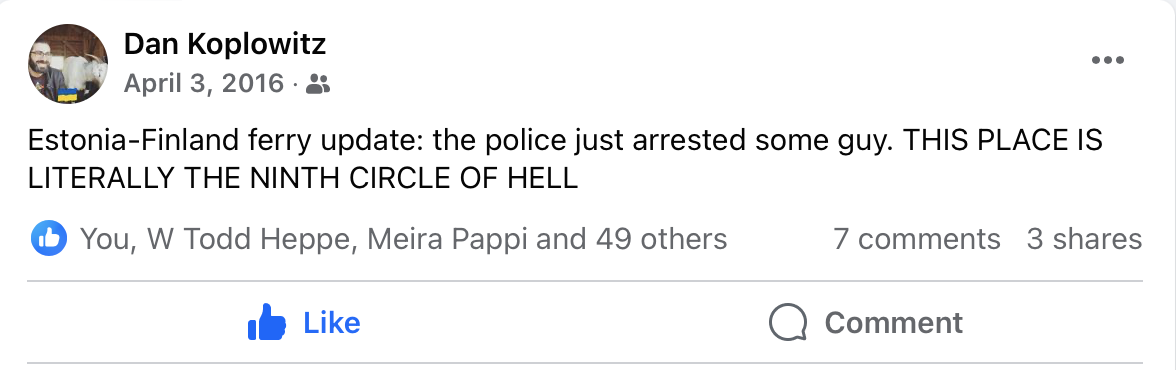Open the Dan Koplowitz name link
This screenshot has height=370, width=1176.
click(225, 45)
